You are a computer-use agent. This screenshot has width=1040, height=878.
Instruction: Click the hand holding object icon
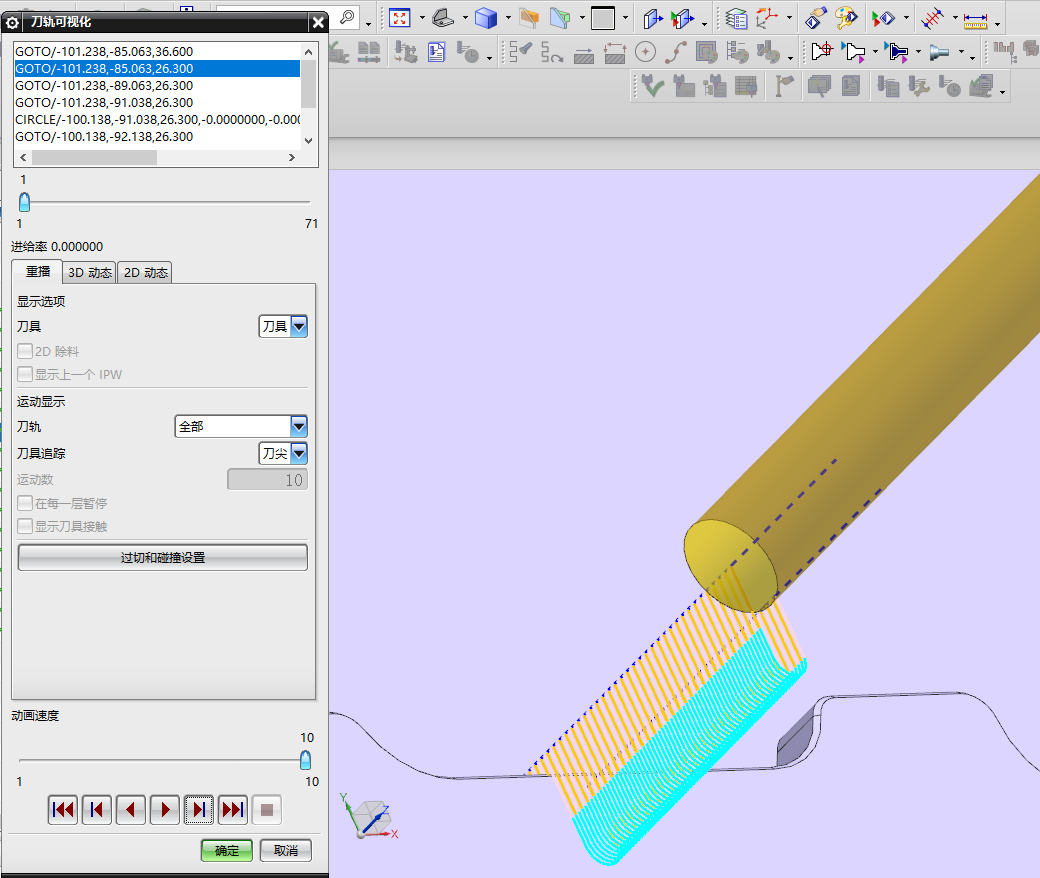pos(815,18)
